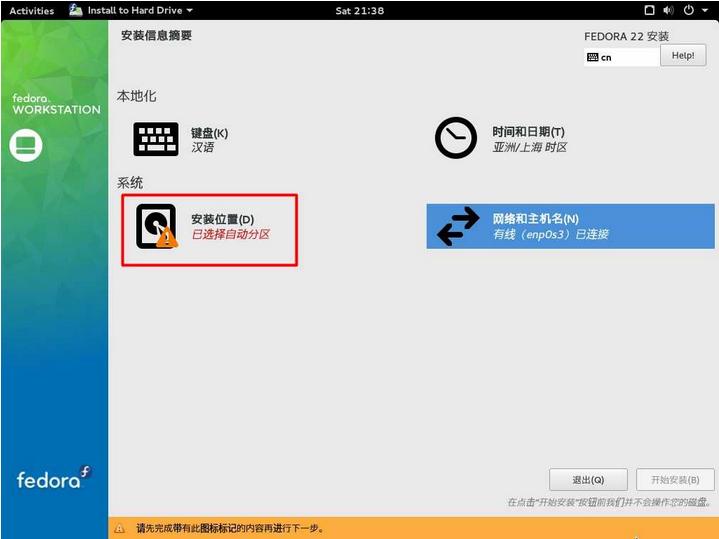Click the 时间和日期(T) label
Viewport: 719px width, 539px height.
pyautogui.click(x=529, y=132)
